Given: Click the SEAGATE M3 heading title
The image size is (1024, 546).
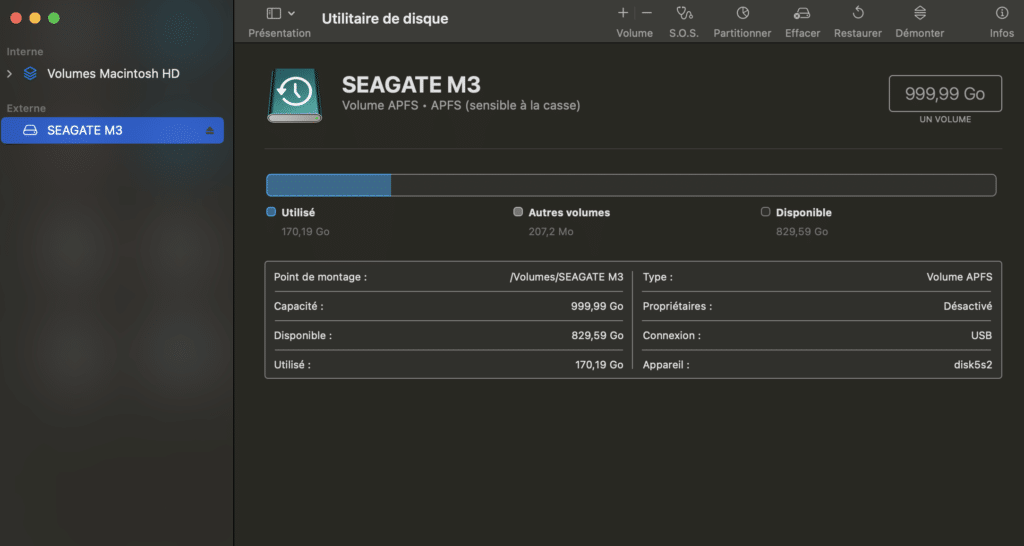Looking at the screenshot, I should [x=411, y=84].
